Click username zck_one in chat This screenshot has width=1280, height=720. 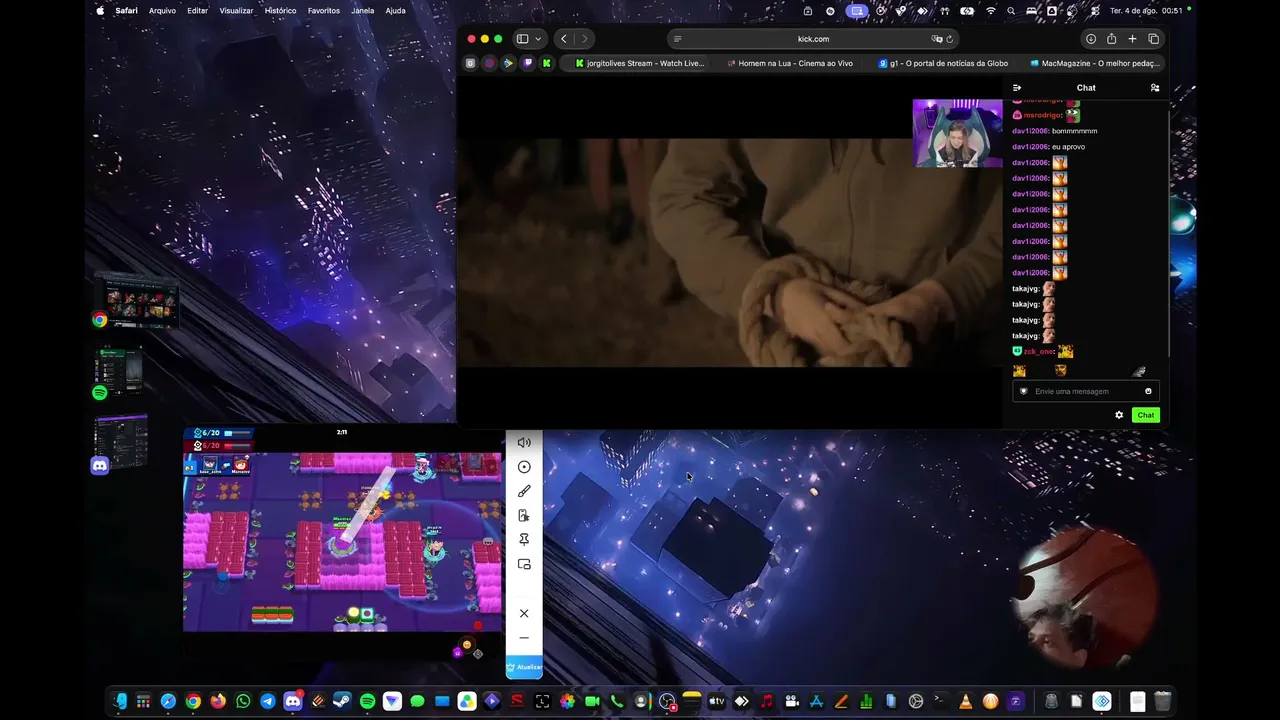point(1038,351)
